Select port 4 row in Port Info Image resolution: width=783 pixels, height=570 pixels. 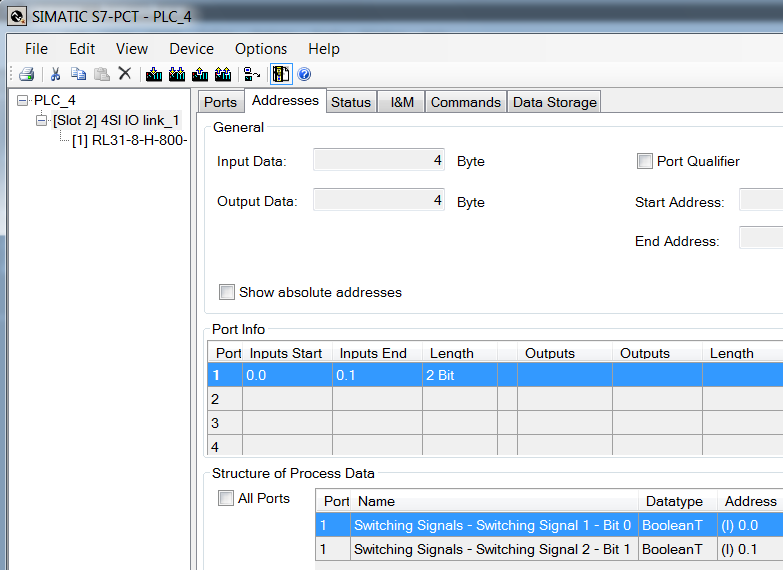tap(495, 446)
